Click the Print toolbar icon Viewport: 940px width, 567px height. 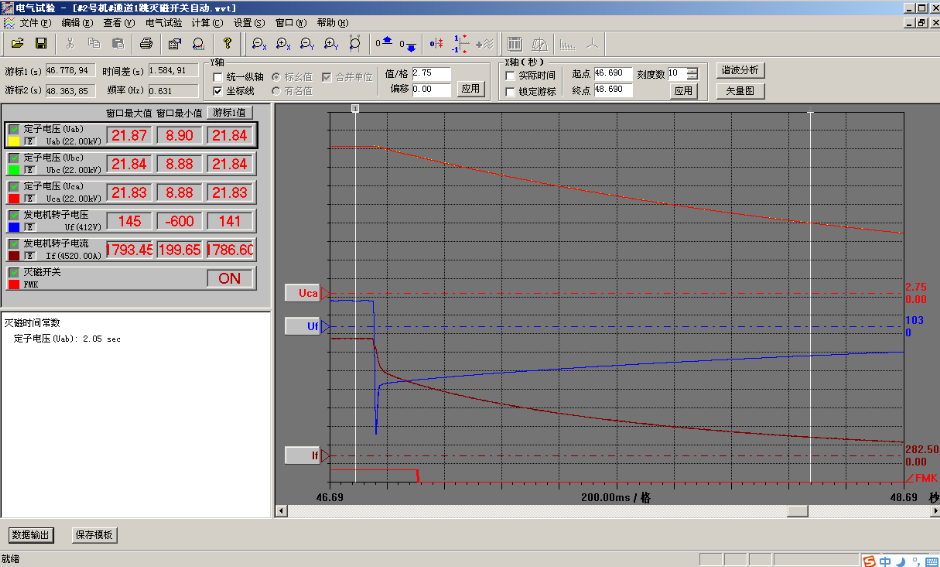[x=146, y=43]
